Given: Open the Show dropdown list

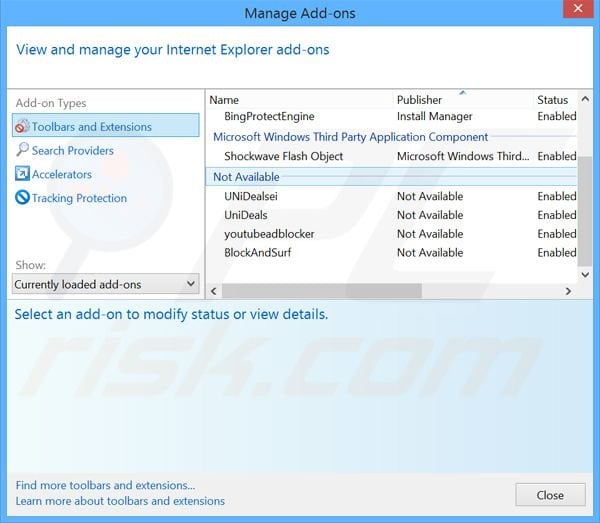Looking at the screenshot, I should (x=106, y=284).
